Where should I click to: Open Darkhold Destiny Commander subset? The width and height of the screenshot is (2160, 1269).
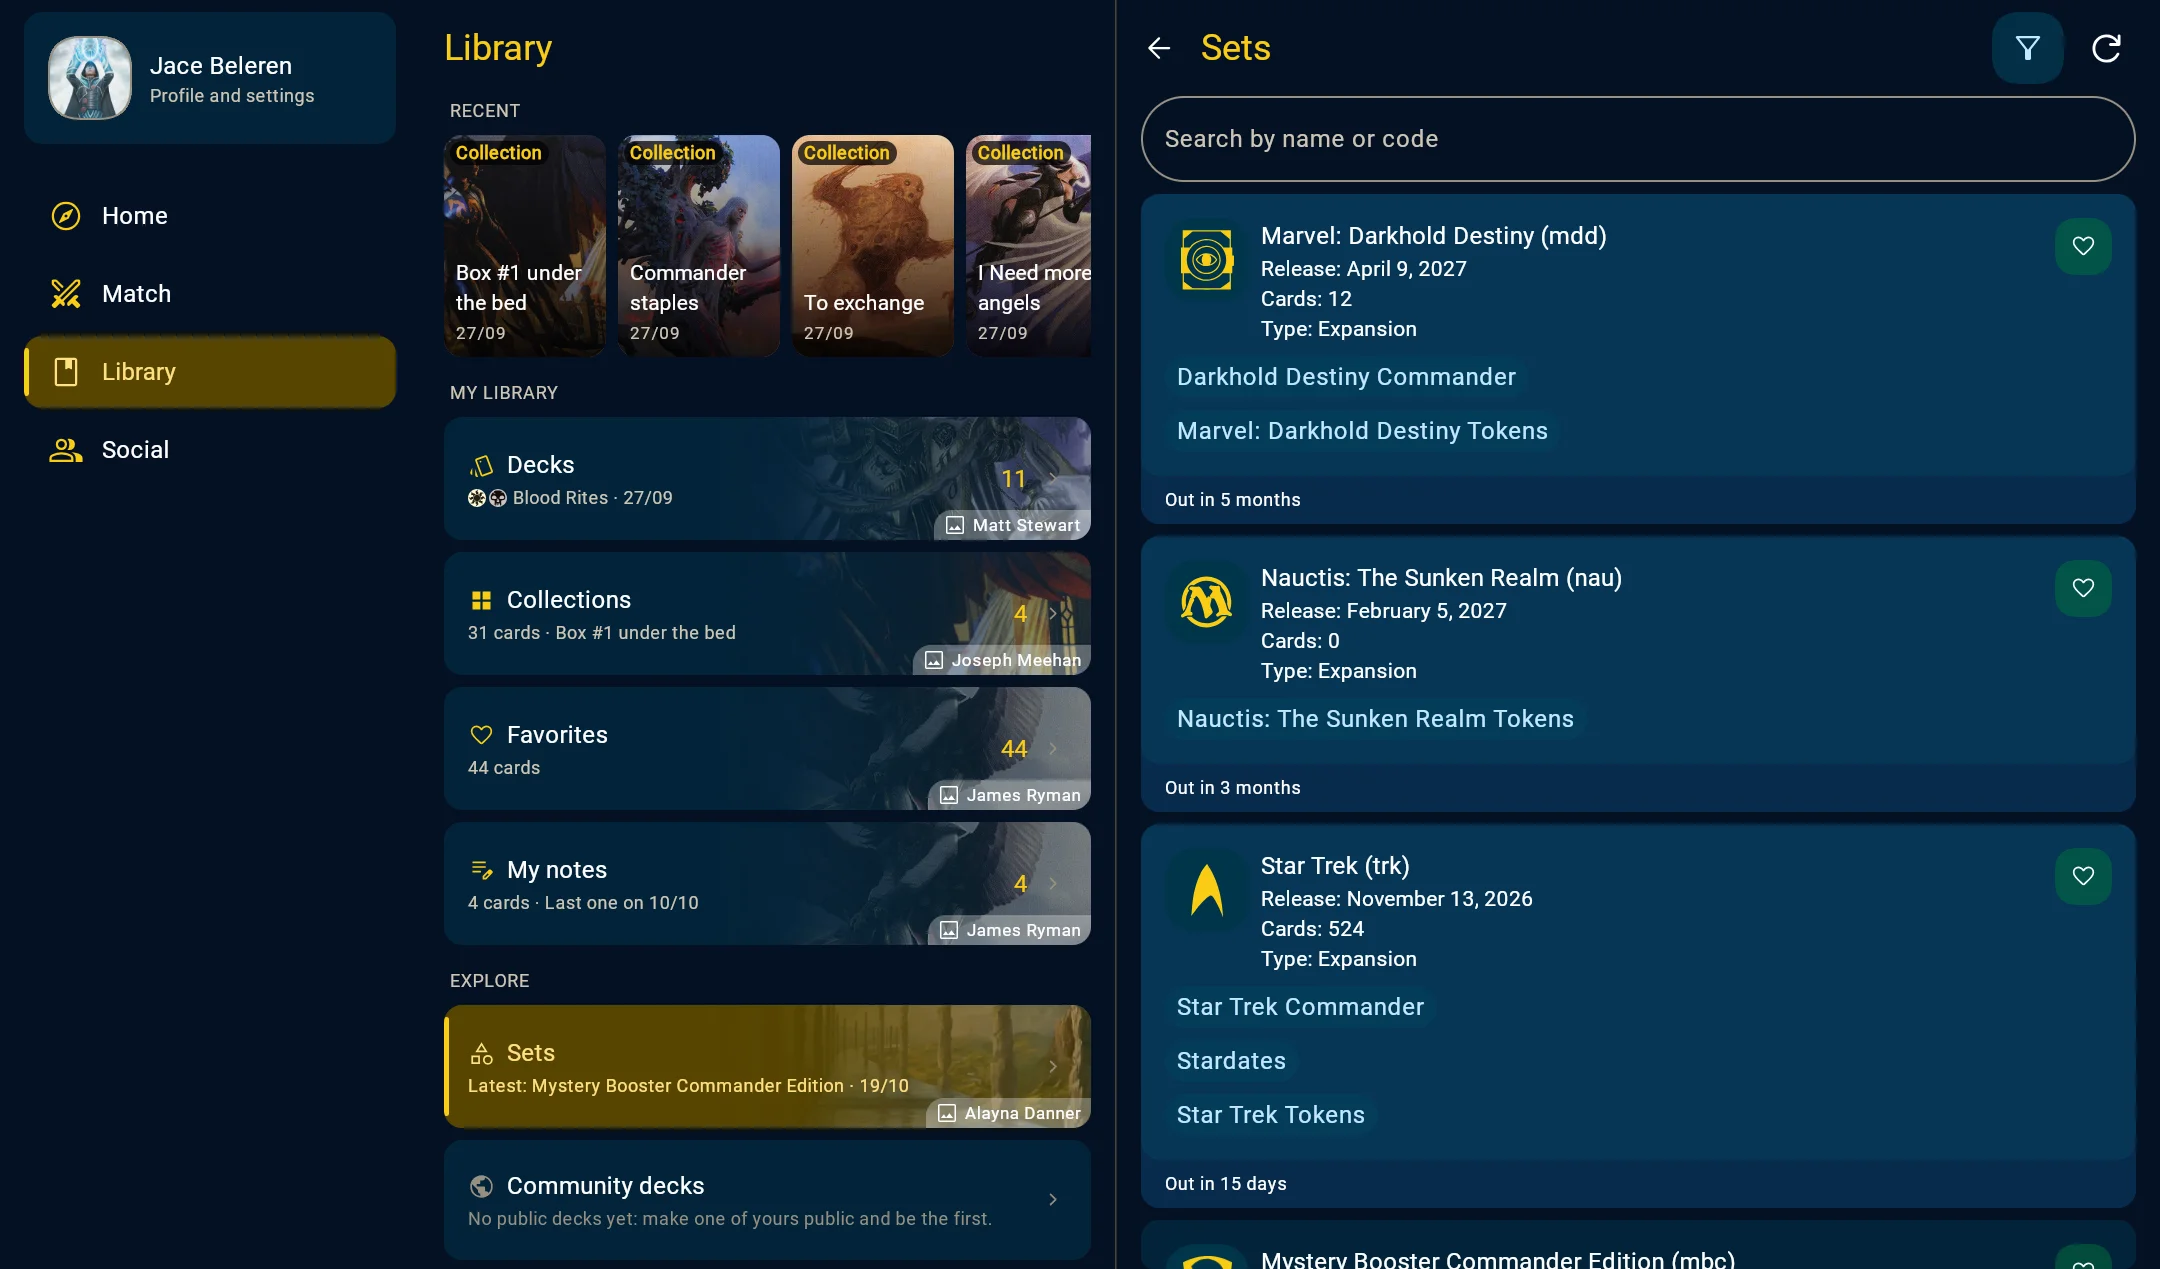[x=1346, y=377]
